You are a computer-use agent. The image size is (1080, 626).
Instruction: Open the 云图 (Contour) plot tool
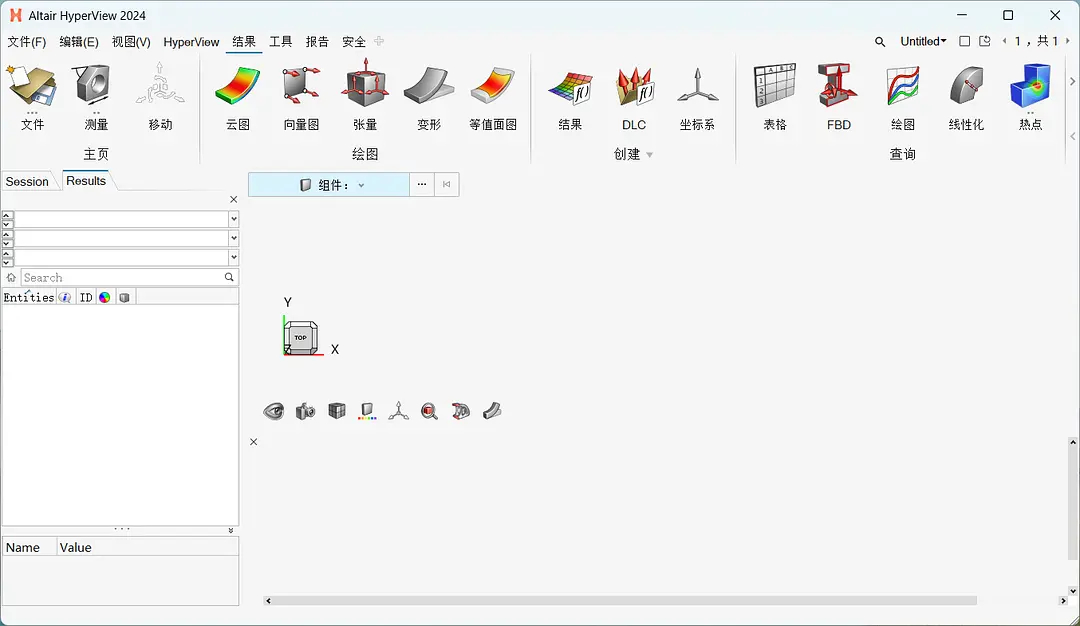coord(238,96)
